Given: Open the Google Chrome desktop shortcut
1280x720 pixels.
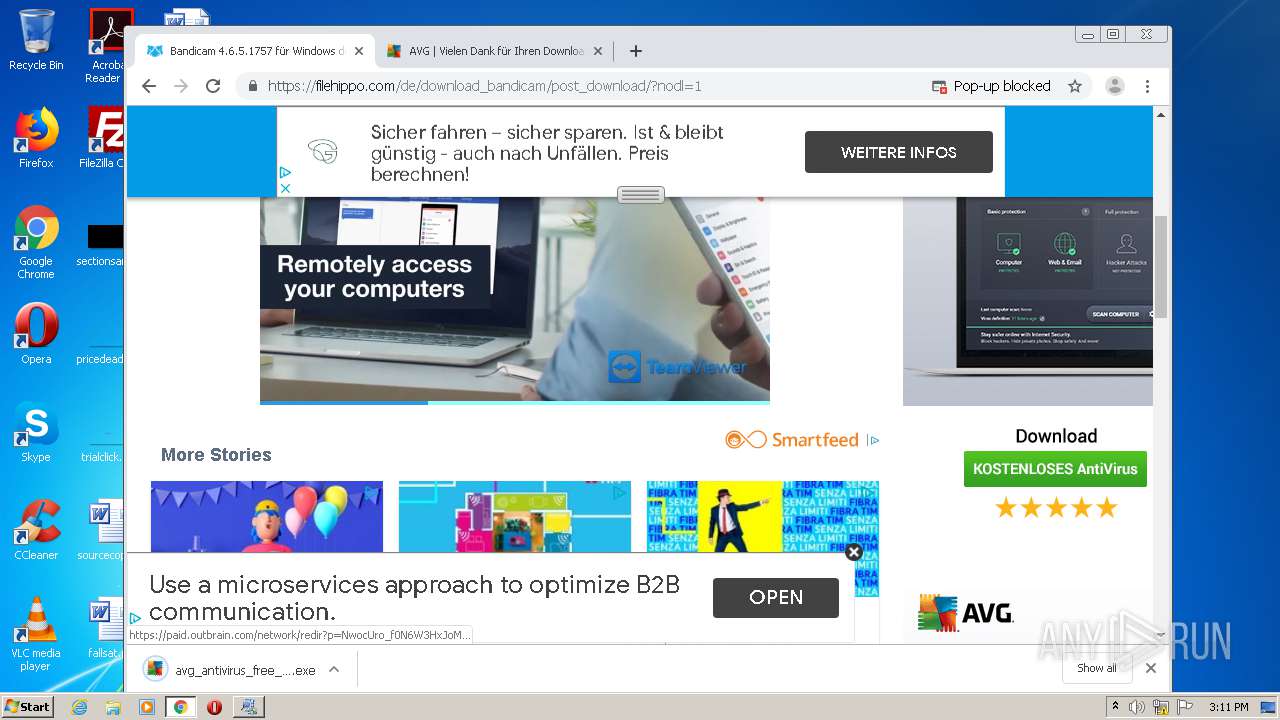Looking at the screenshot, I should [36, 243].
